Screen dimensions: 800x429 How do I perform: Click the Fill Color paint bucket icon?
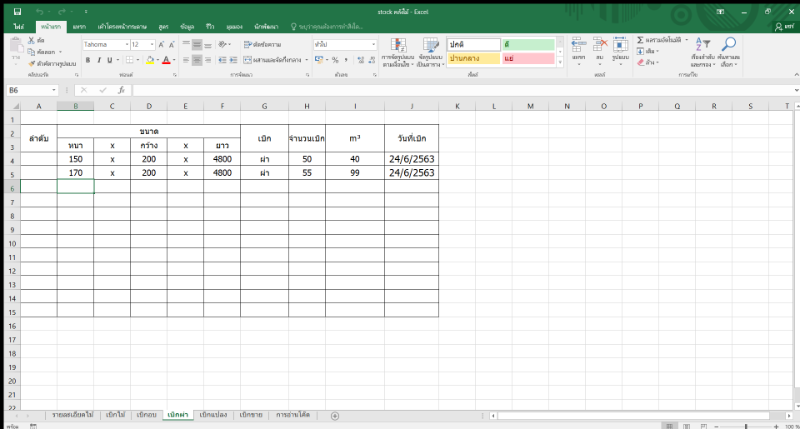click(149, 60)
